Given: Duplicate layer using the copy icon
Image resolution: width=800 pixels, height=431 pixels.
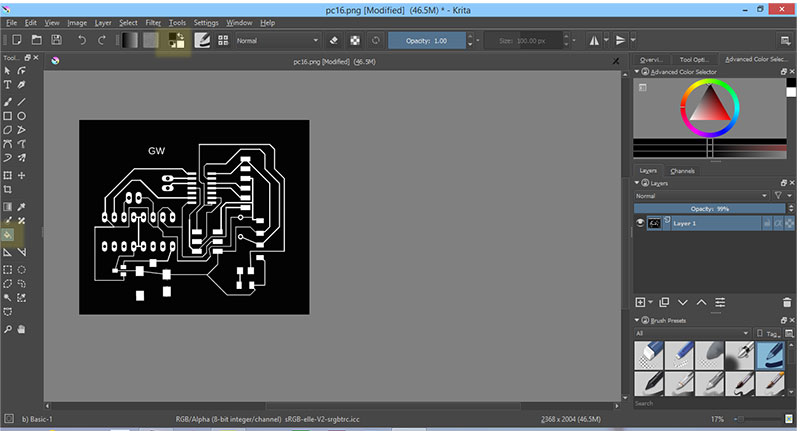Looking at the screenshot, I should [664, 301].
